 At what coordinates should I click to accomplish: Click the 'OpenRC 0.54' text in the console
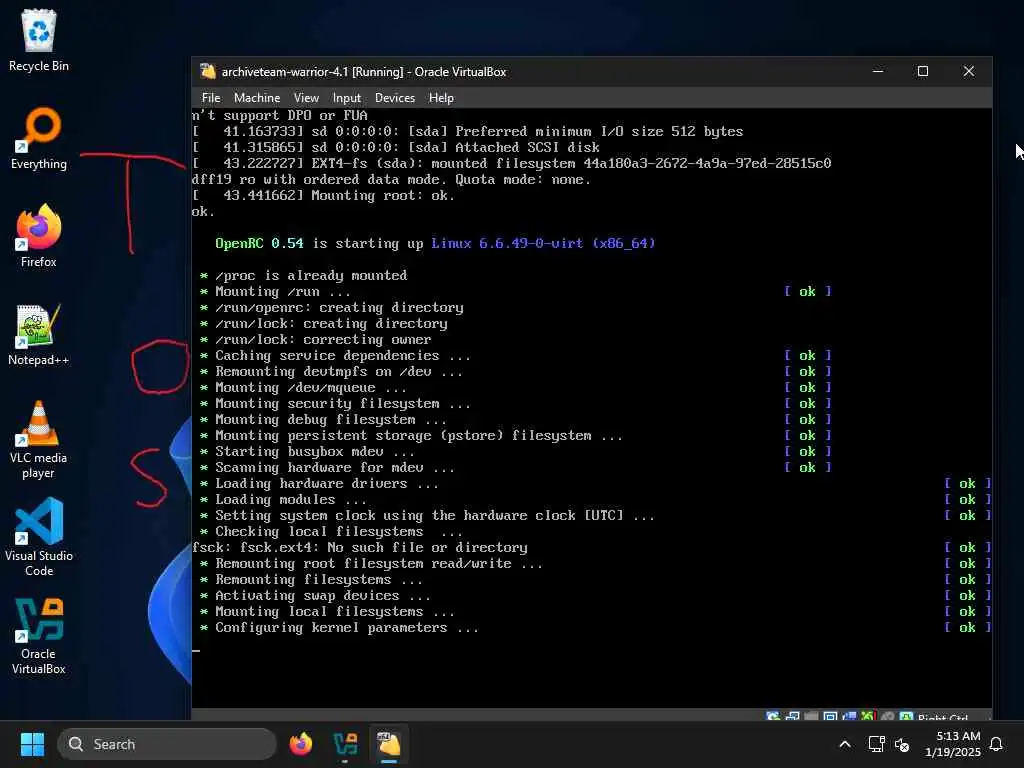click(x=259, y=244)
